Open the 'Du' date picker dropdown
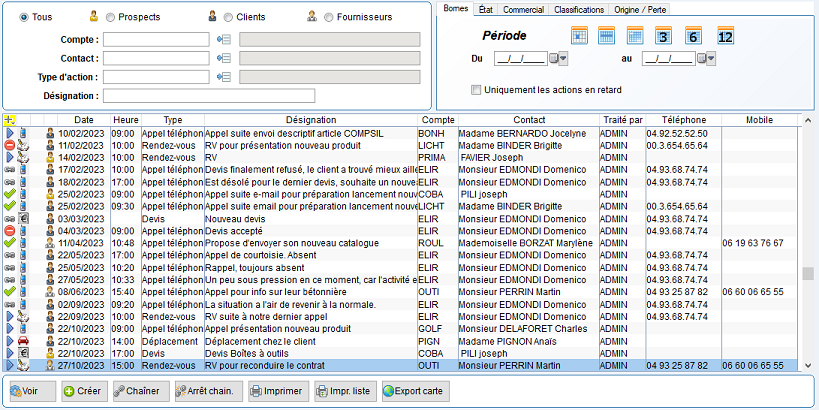This screenshot has height=410, width=819. (x=564, y=59)
